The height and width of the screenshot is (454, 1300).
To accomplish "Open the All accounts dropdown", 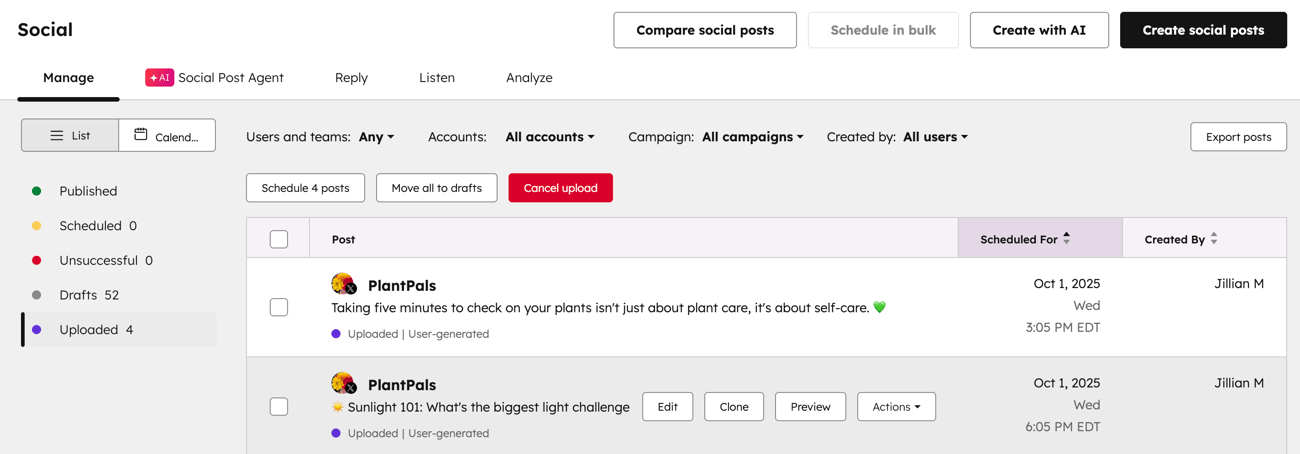I will pos(550,137).
